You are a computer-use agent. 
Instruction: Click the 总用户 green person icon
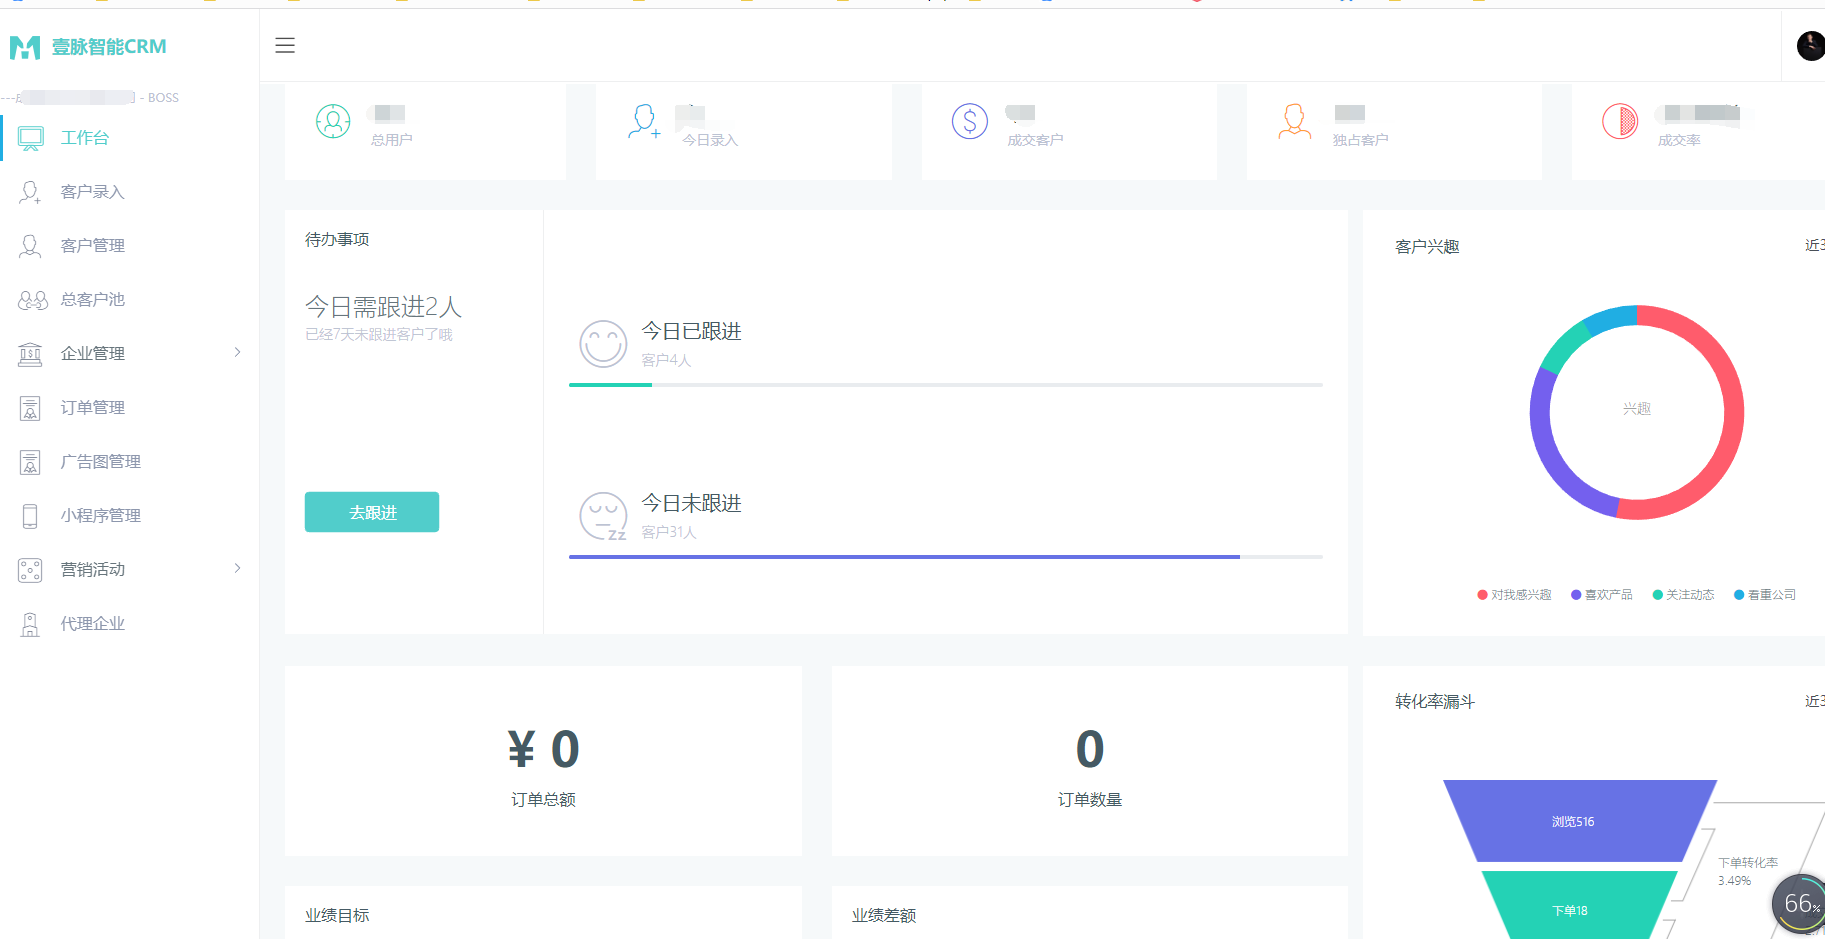(x=333, y=121)
